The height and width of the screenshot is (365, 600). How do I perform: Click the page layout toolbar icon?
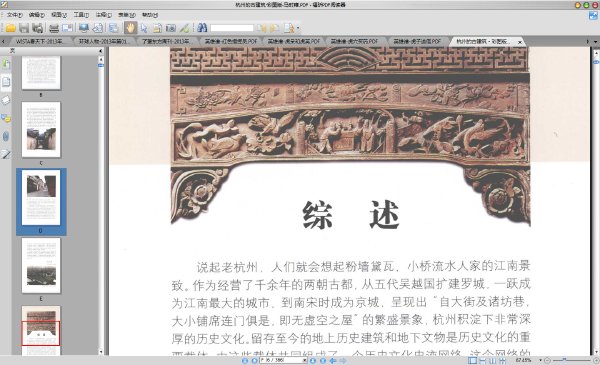point(114,28)
